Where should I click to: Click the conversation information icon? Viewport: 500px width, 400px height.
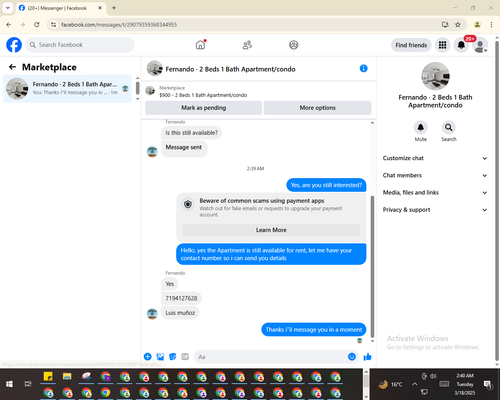(x=363, y=68)
